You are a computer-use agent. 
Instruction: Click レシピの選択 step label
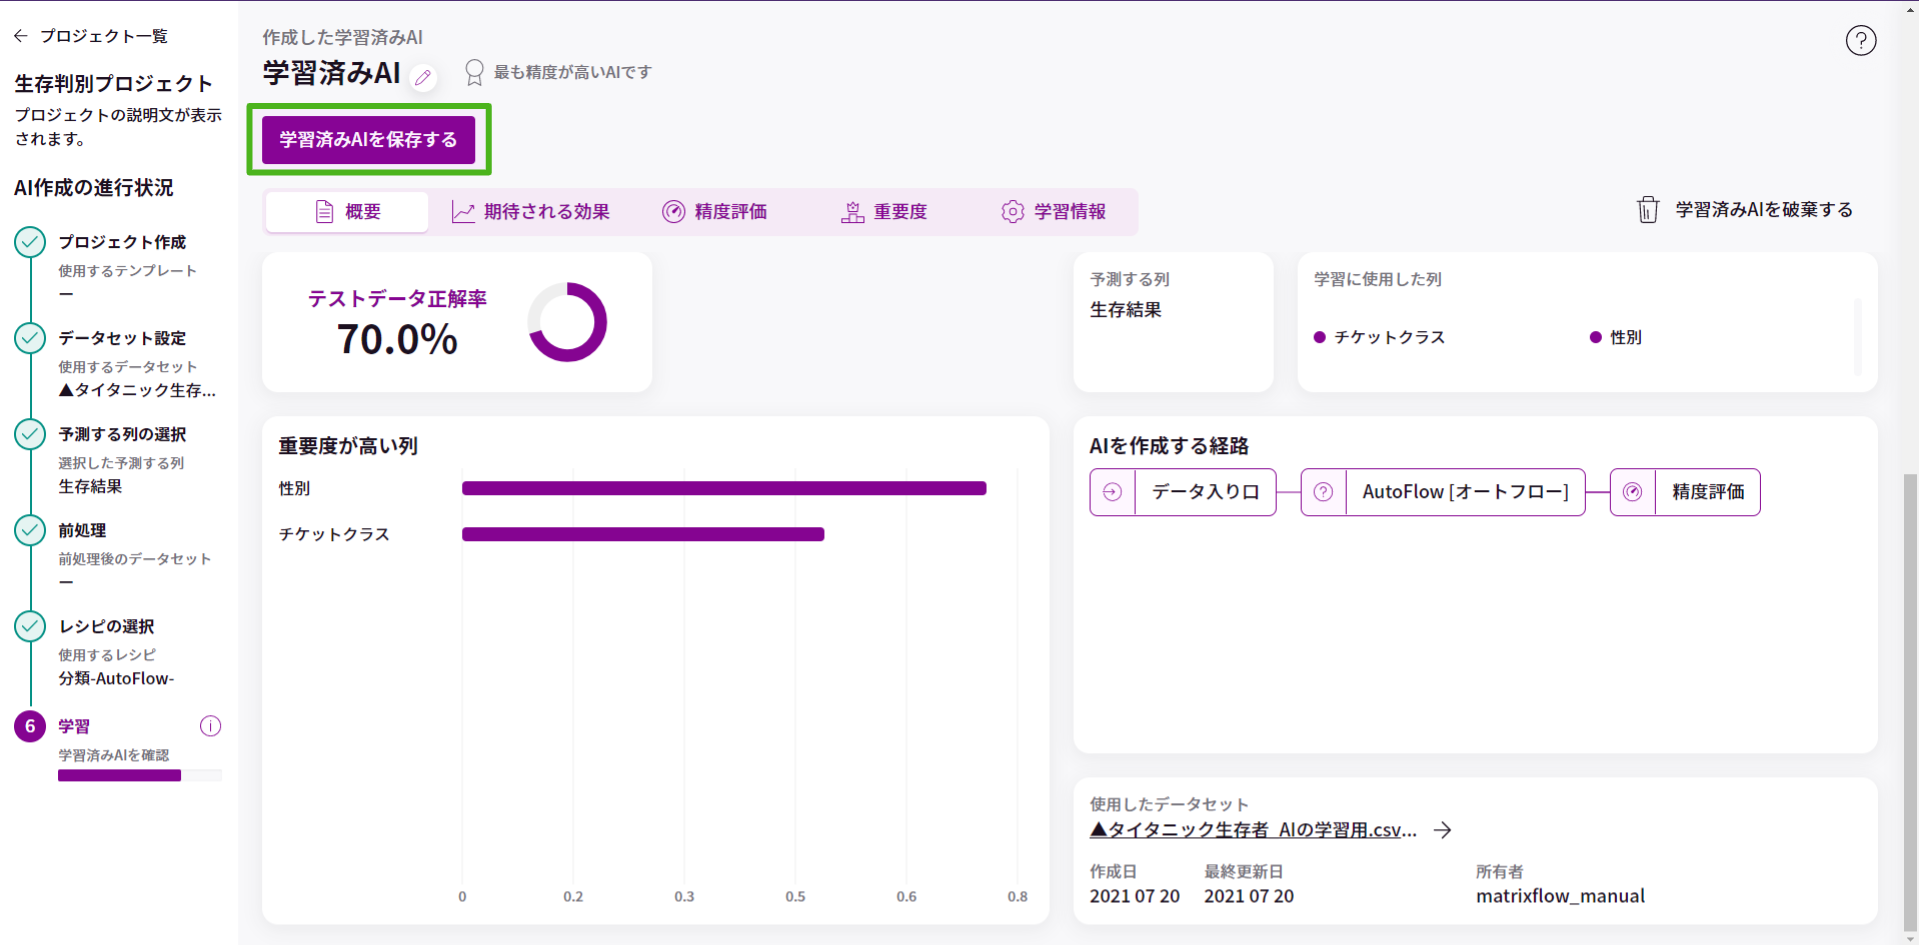[106, 626]
